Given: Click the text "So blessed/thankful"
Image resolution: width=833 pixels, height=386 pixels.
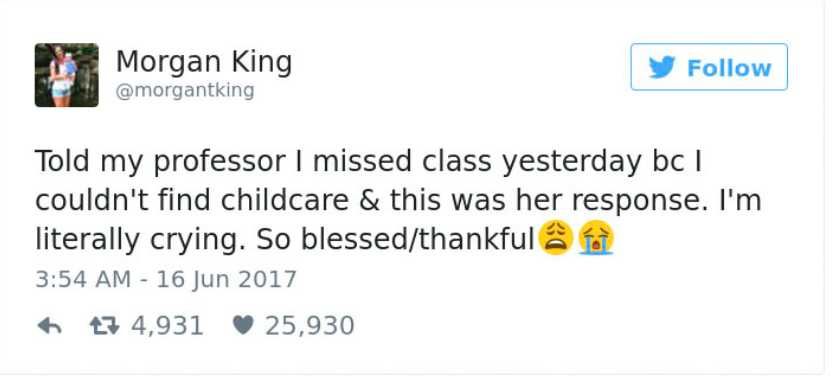Looking at the screenshot, I should tap(395, 240).
